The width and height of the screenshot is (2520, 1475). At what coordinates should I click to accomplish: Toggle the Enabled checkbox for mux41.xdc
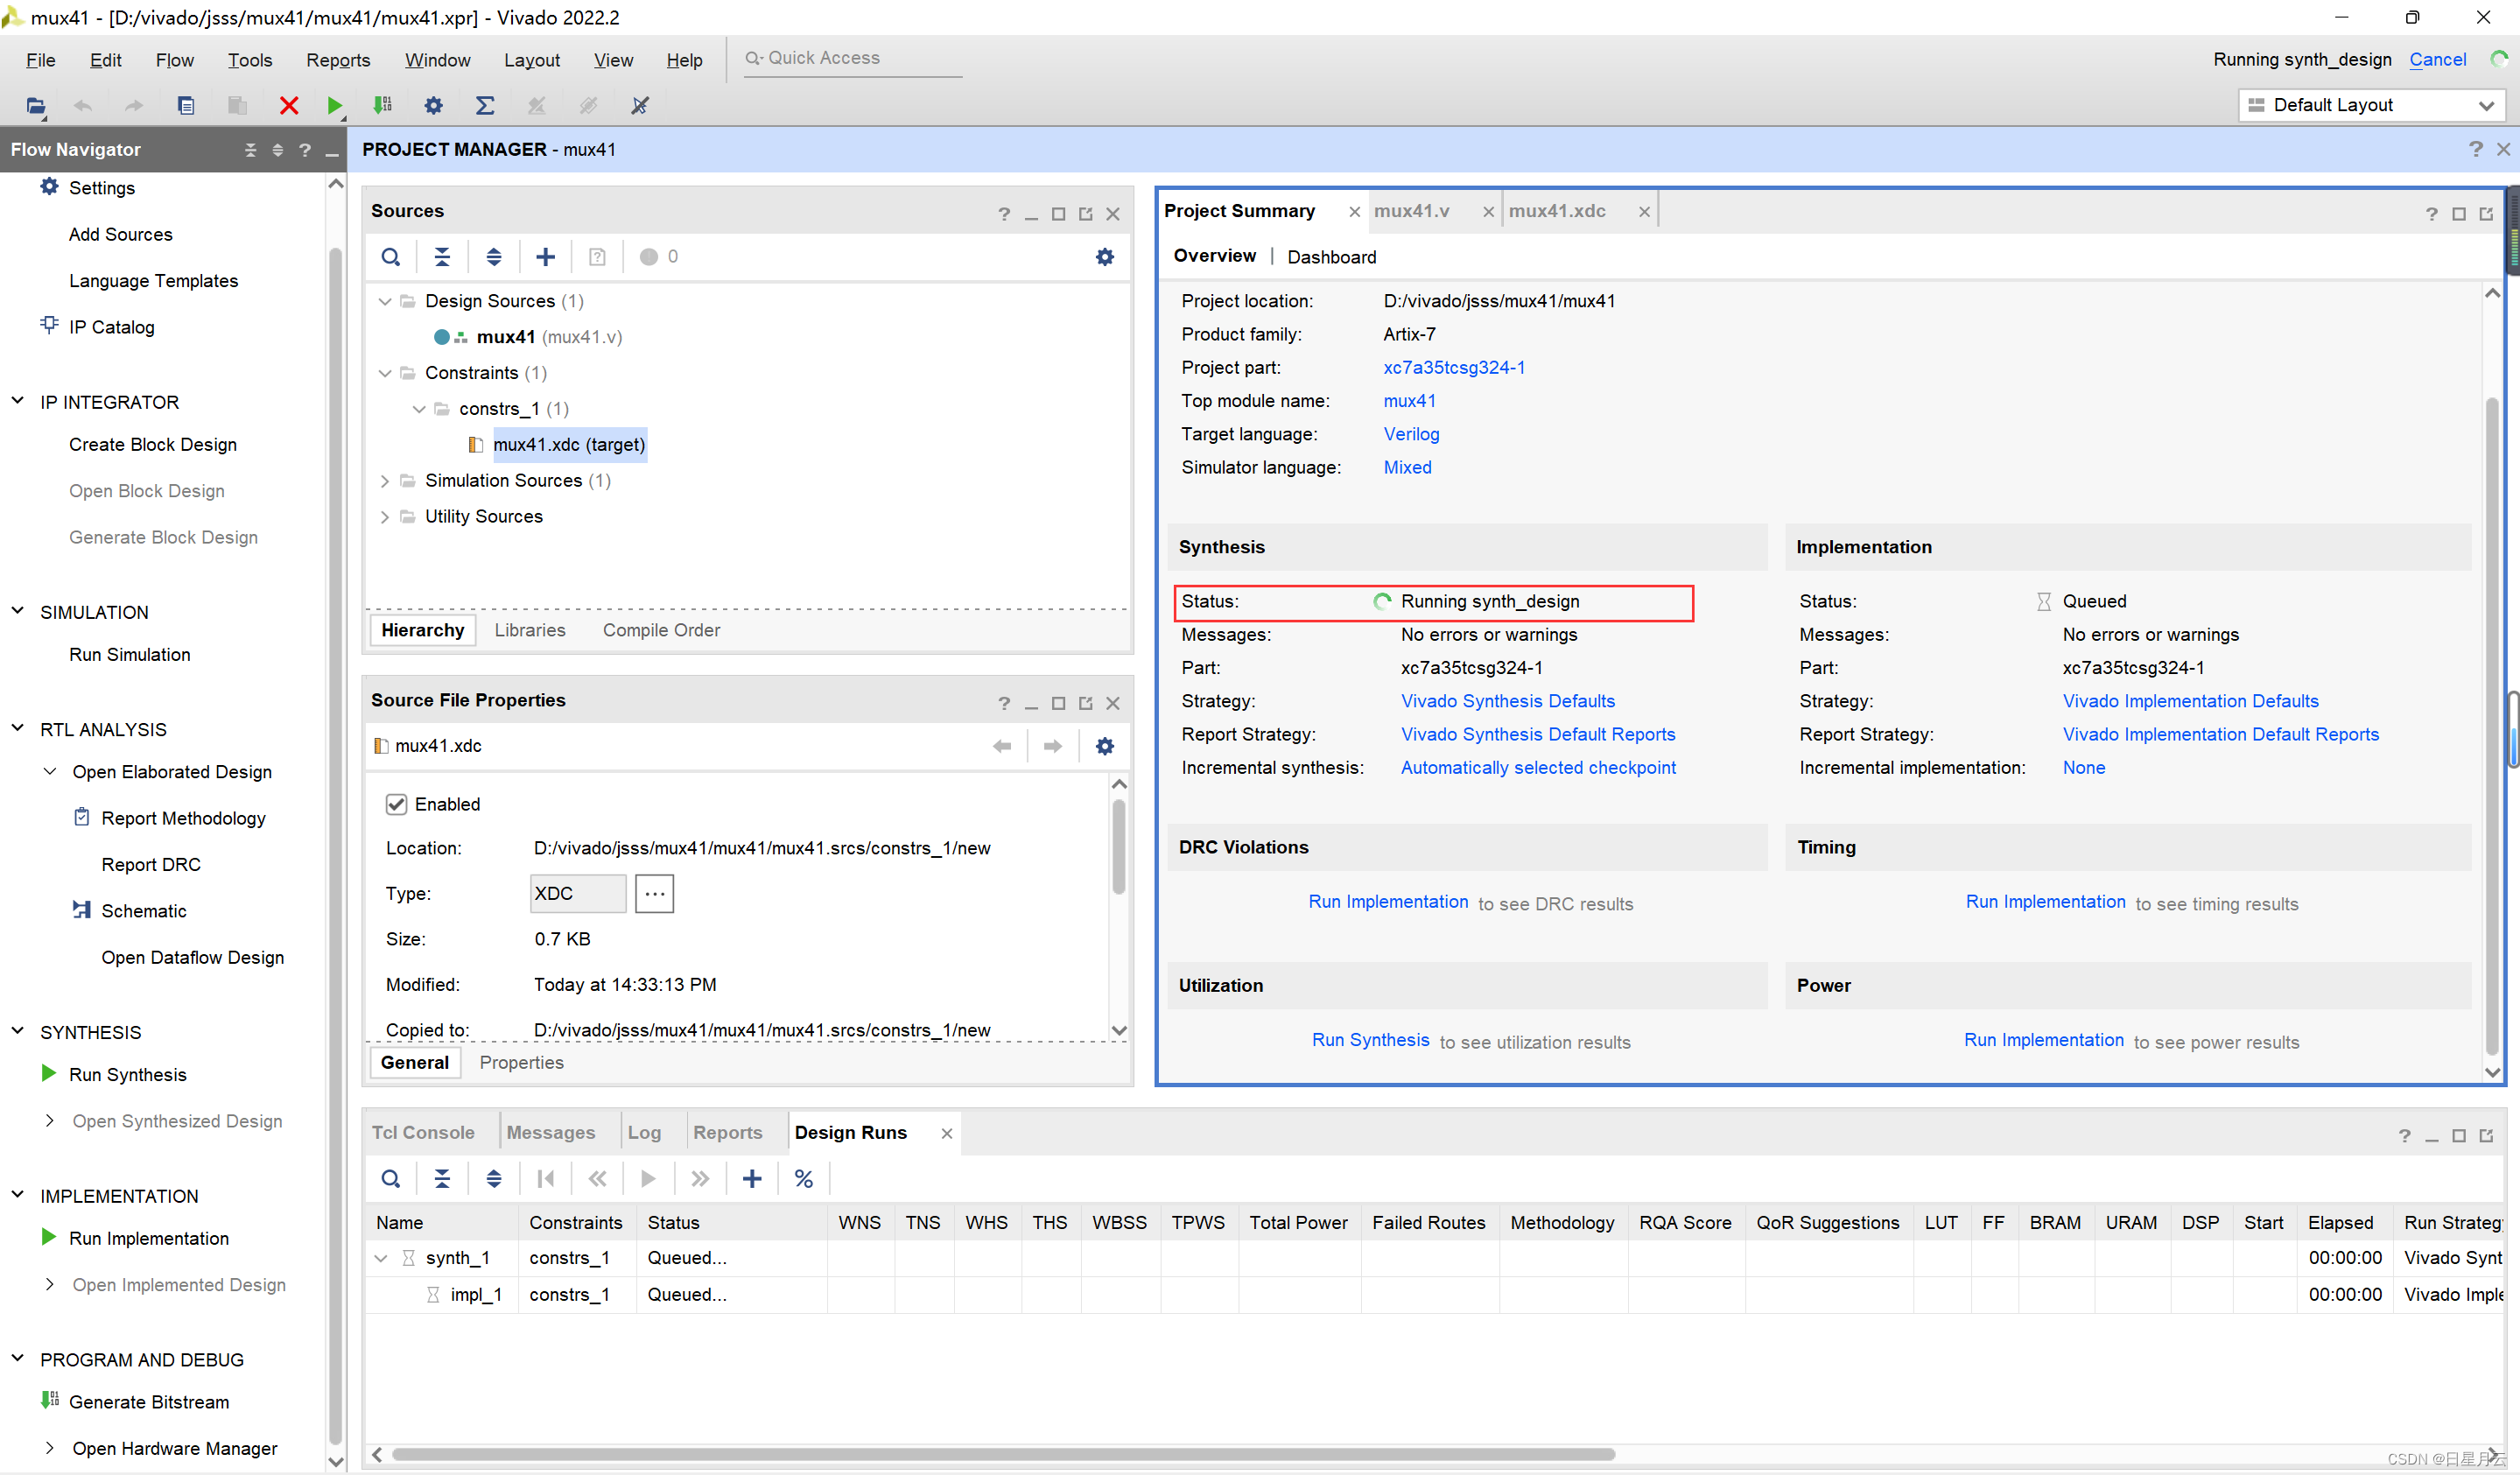[396, 804]
